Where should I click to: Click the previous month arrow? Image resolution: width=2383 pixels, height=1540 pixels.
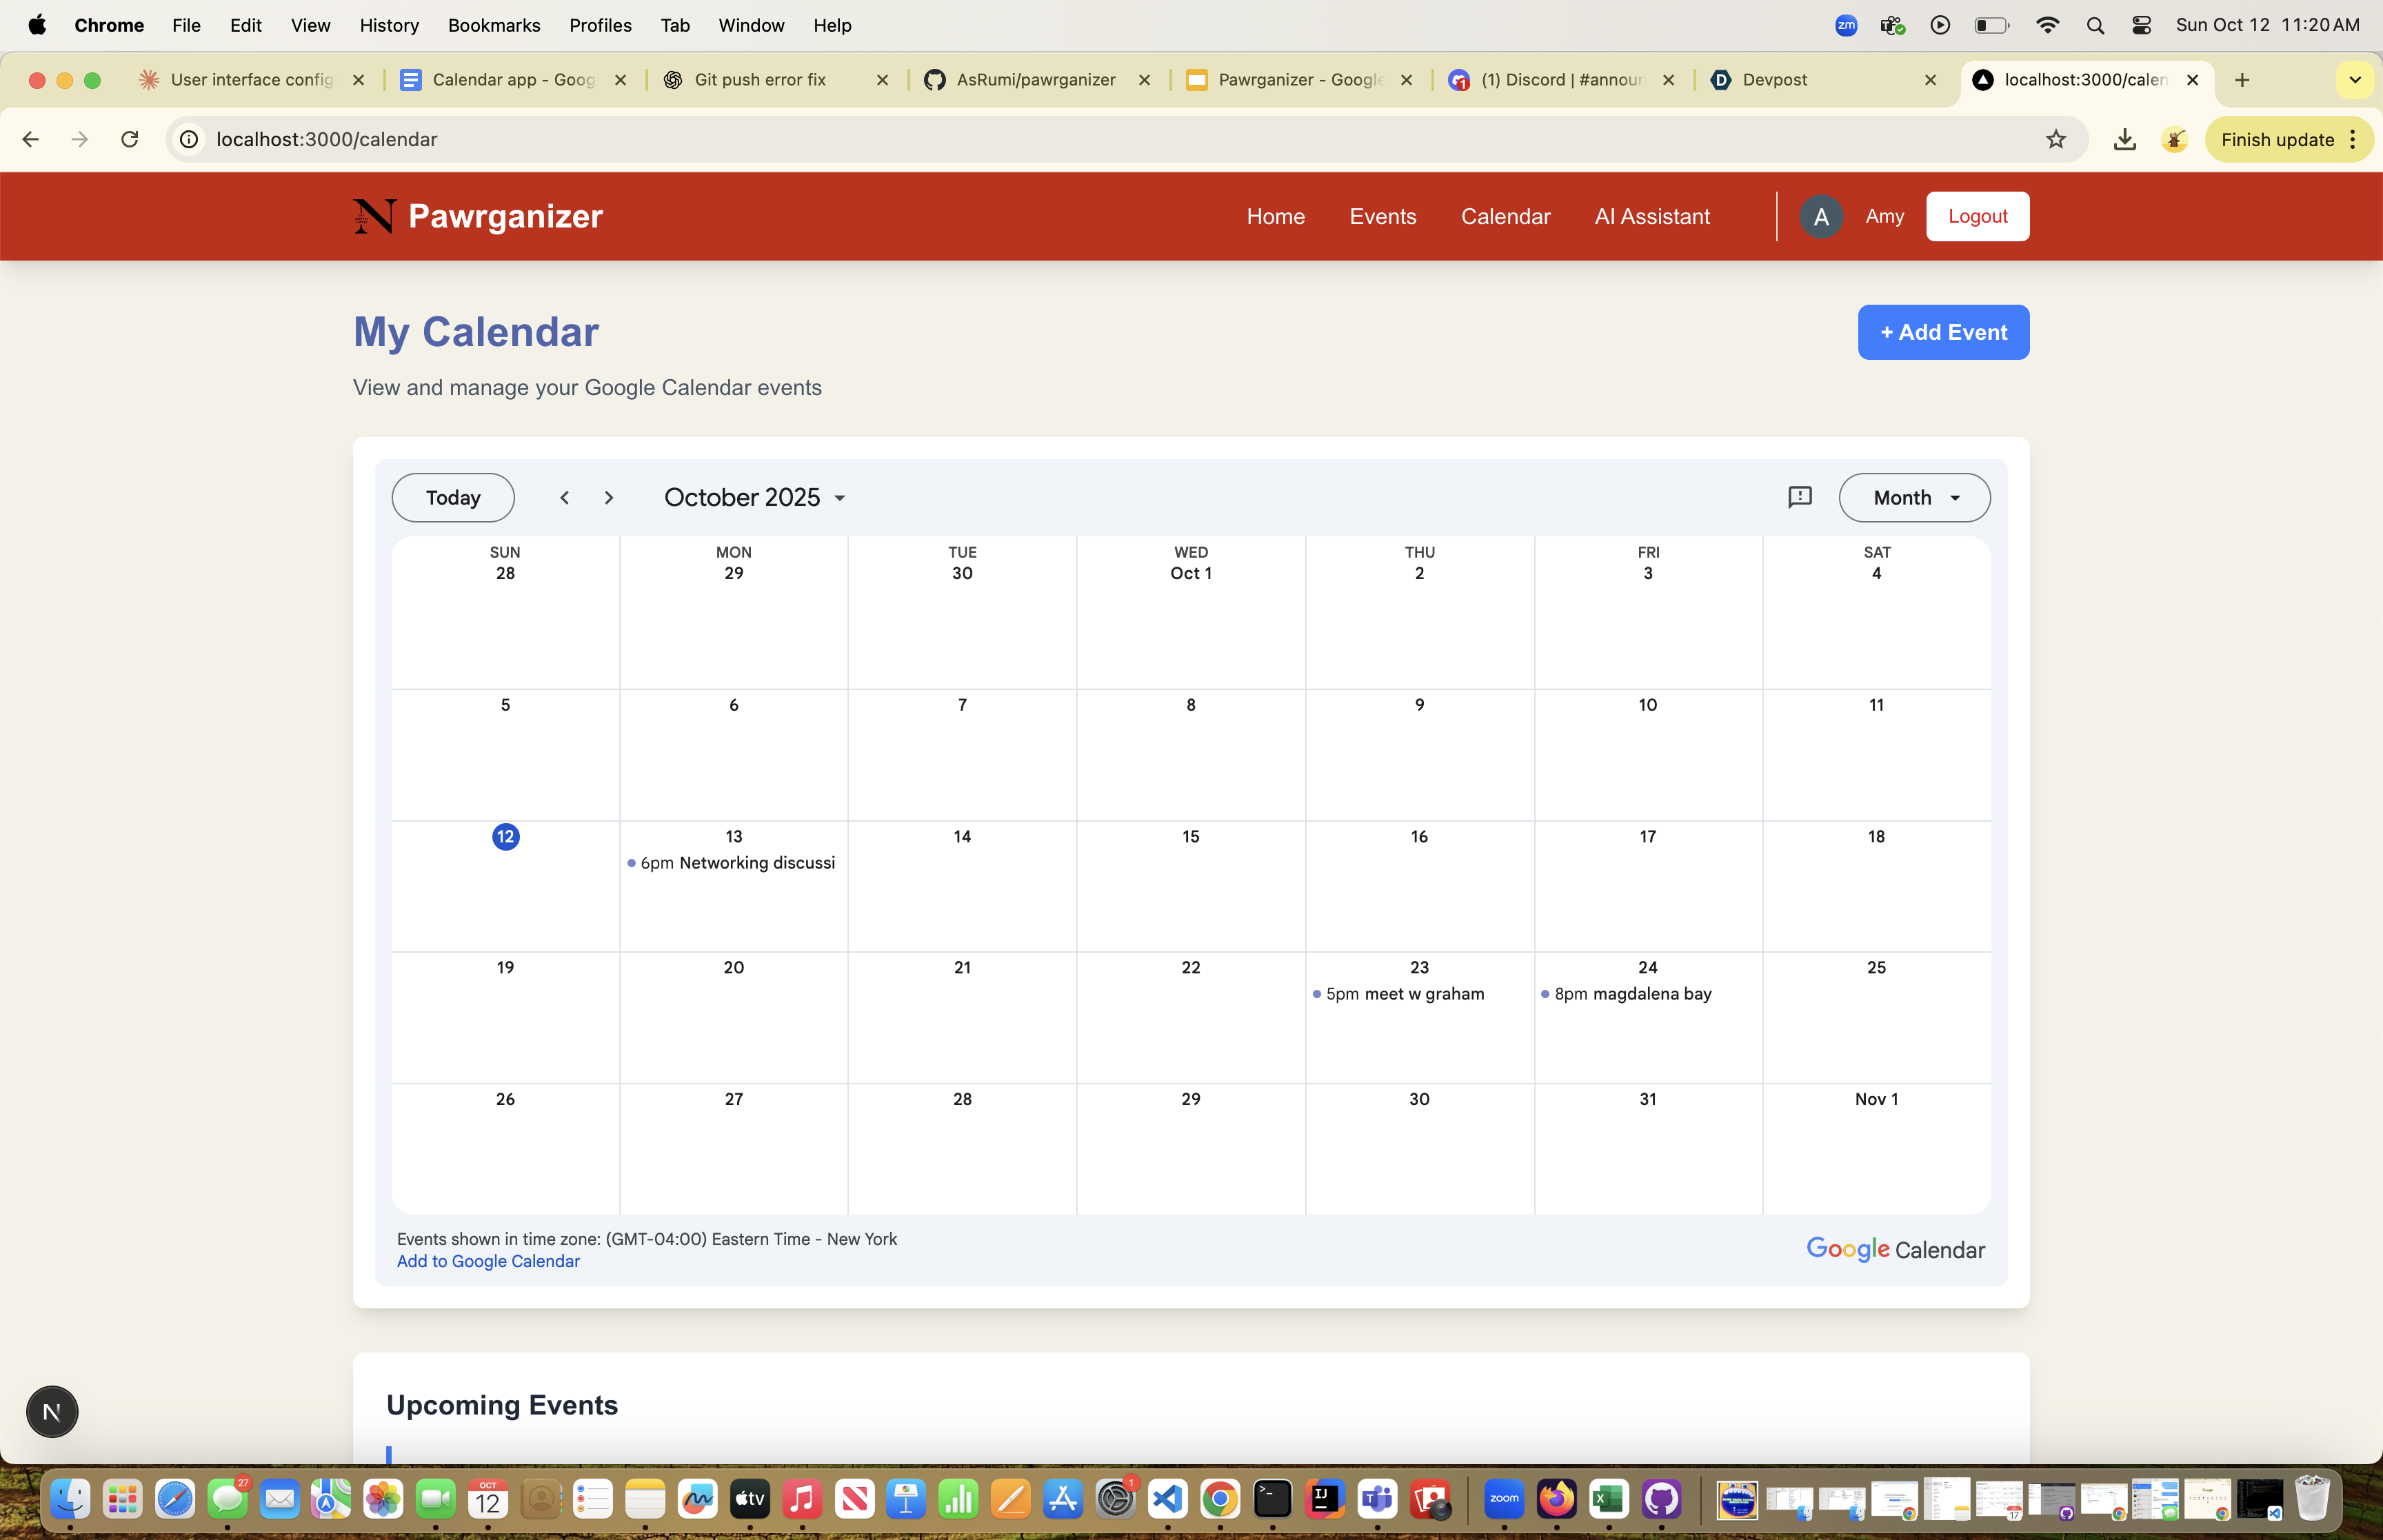(564, 497)
